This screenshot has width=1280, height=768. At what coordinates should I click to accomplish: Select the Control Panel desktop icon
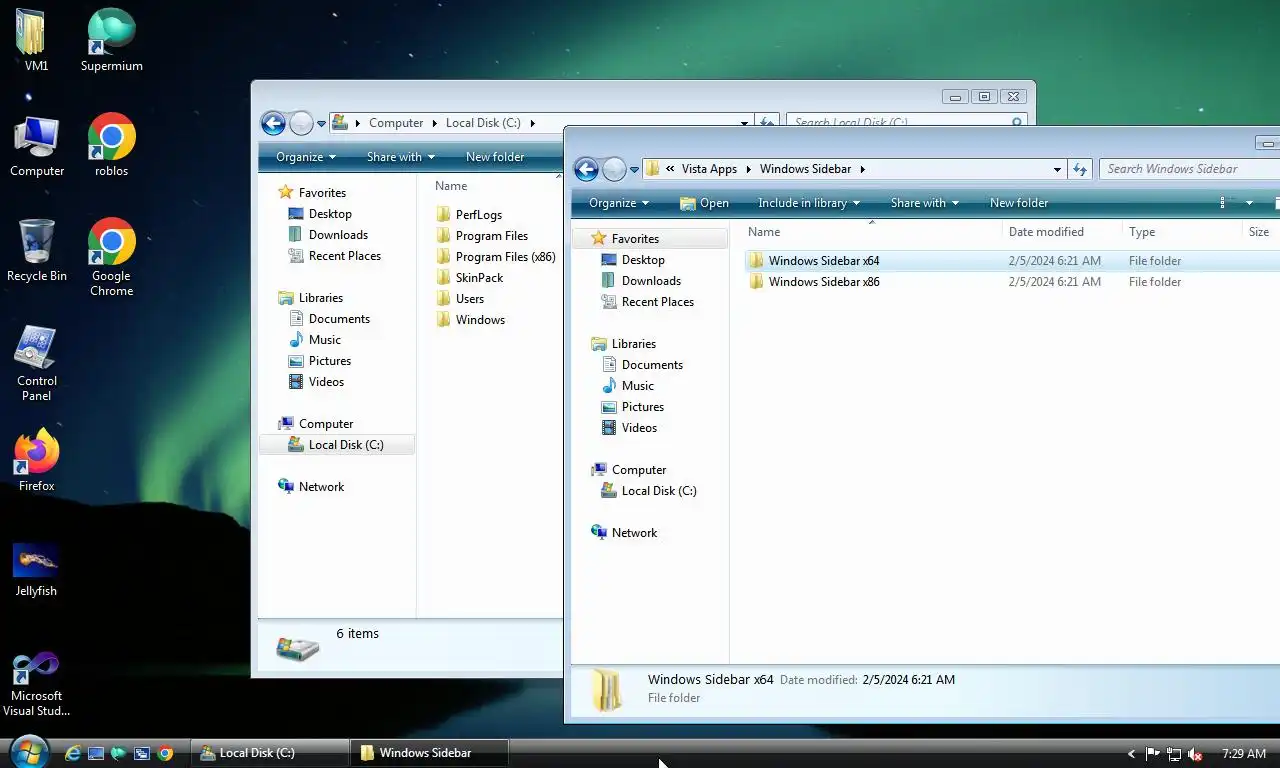point(37,362)
